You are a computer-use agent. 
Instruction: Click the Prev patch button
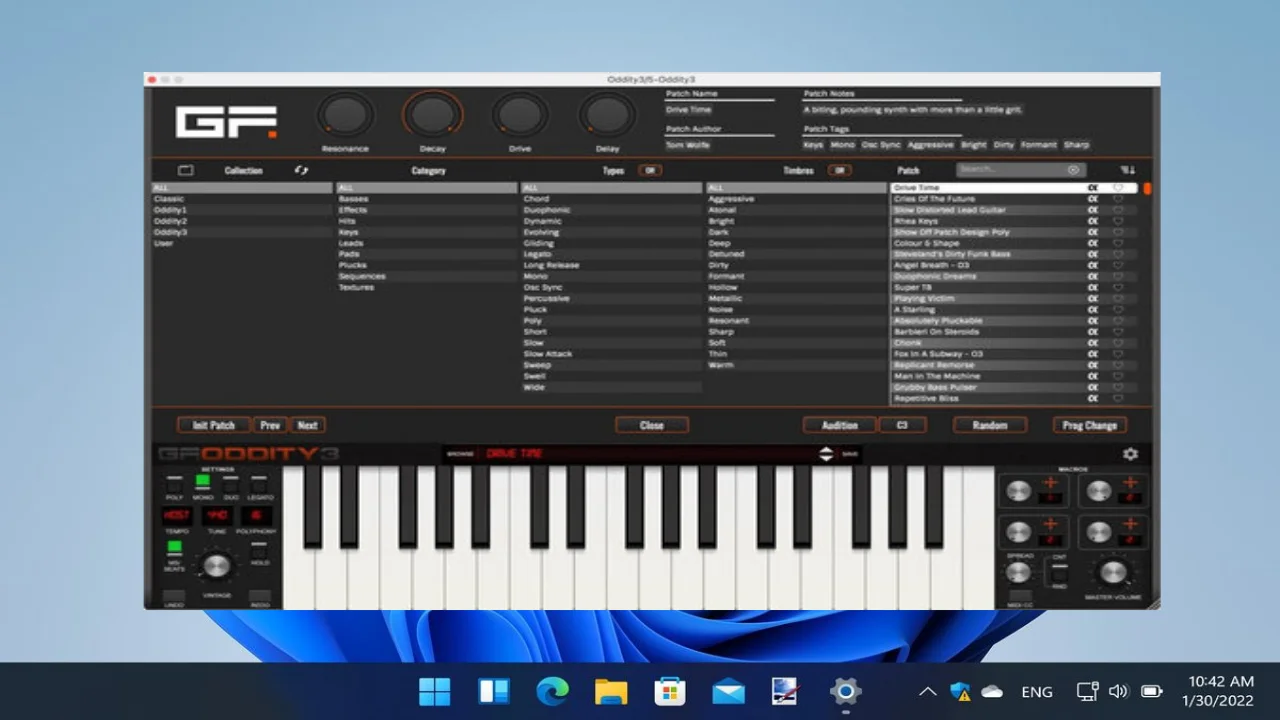point(270,425)
